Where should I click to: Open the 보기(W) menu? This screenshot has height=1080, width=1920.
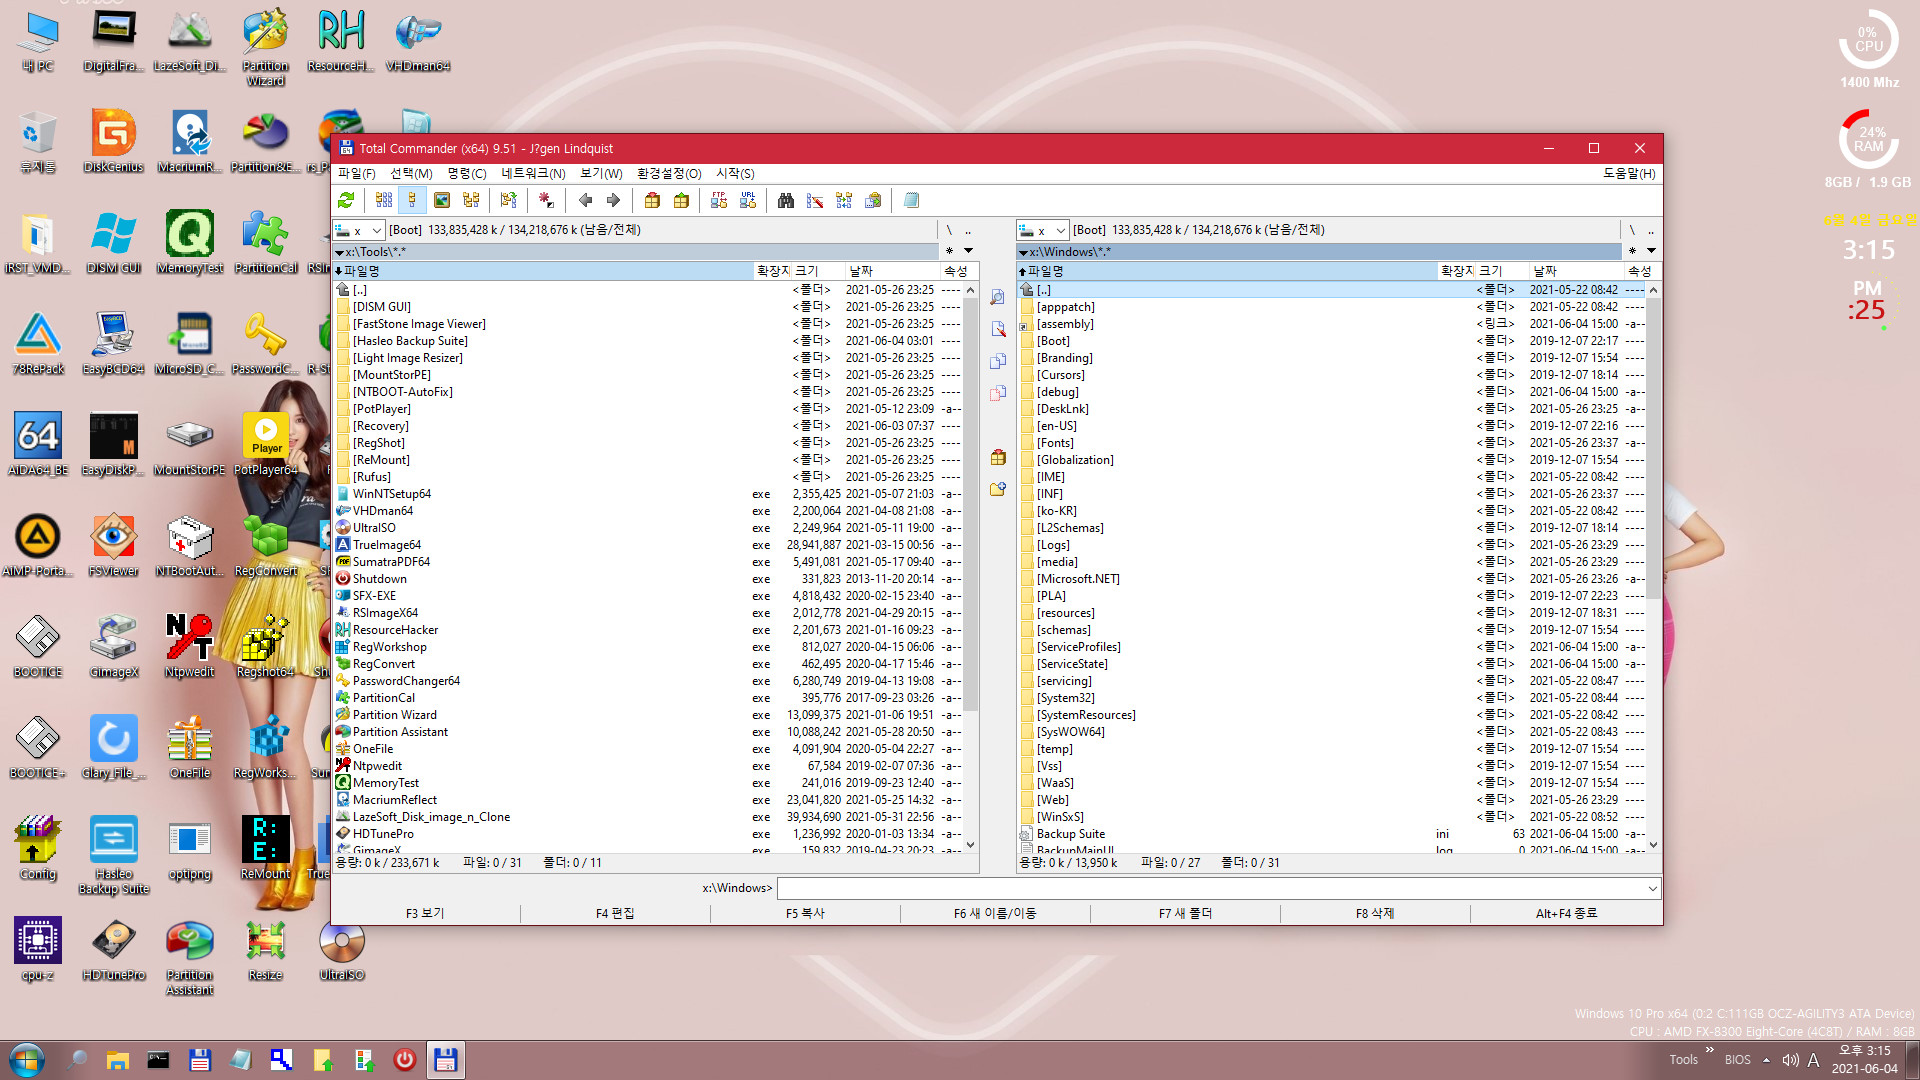pyautogui.click(x=601, y=174)
